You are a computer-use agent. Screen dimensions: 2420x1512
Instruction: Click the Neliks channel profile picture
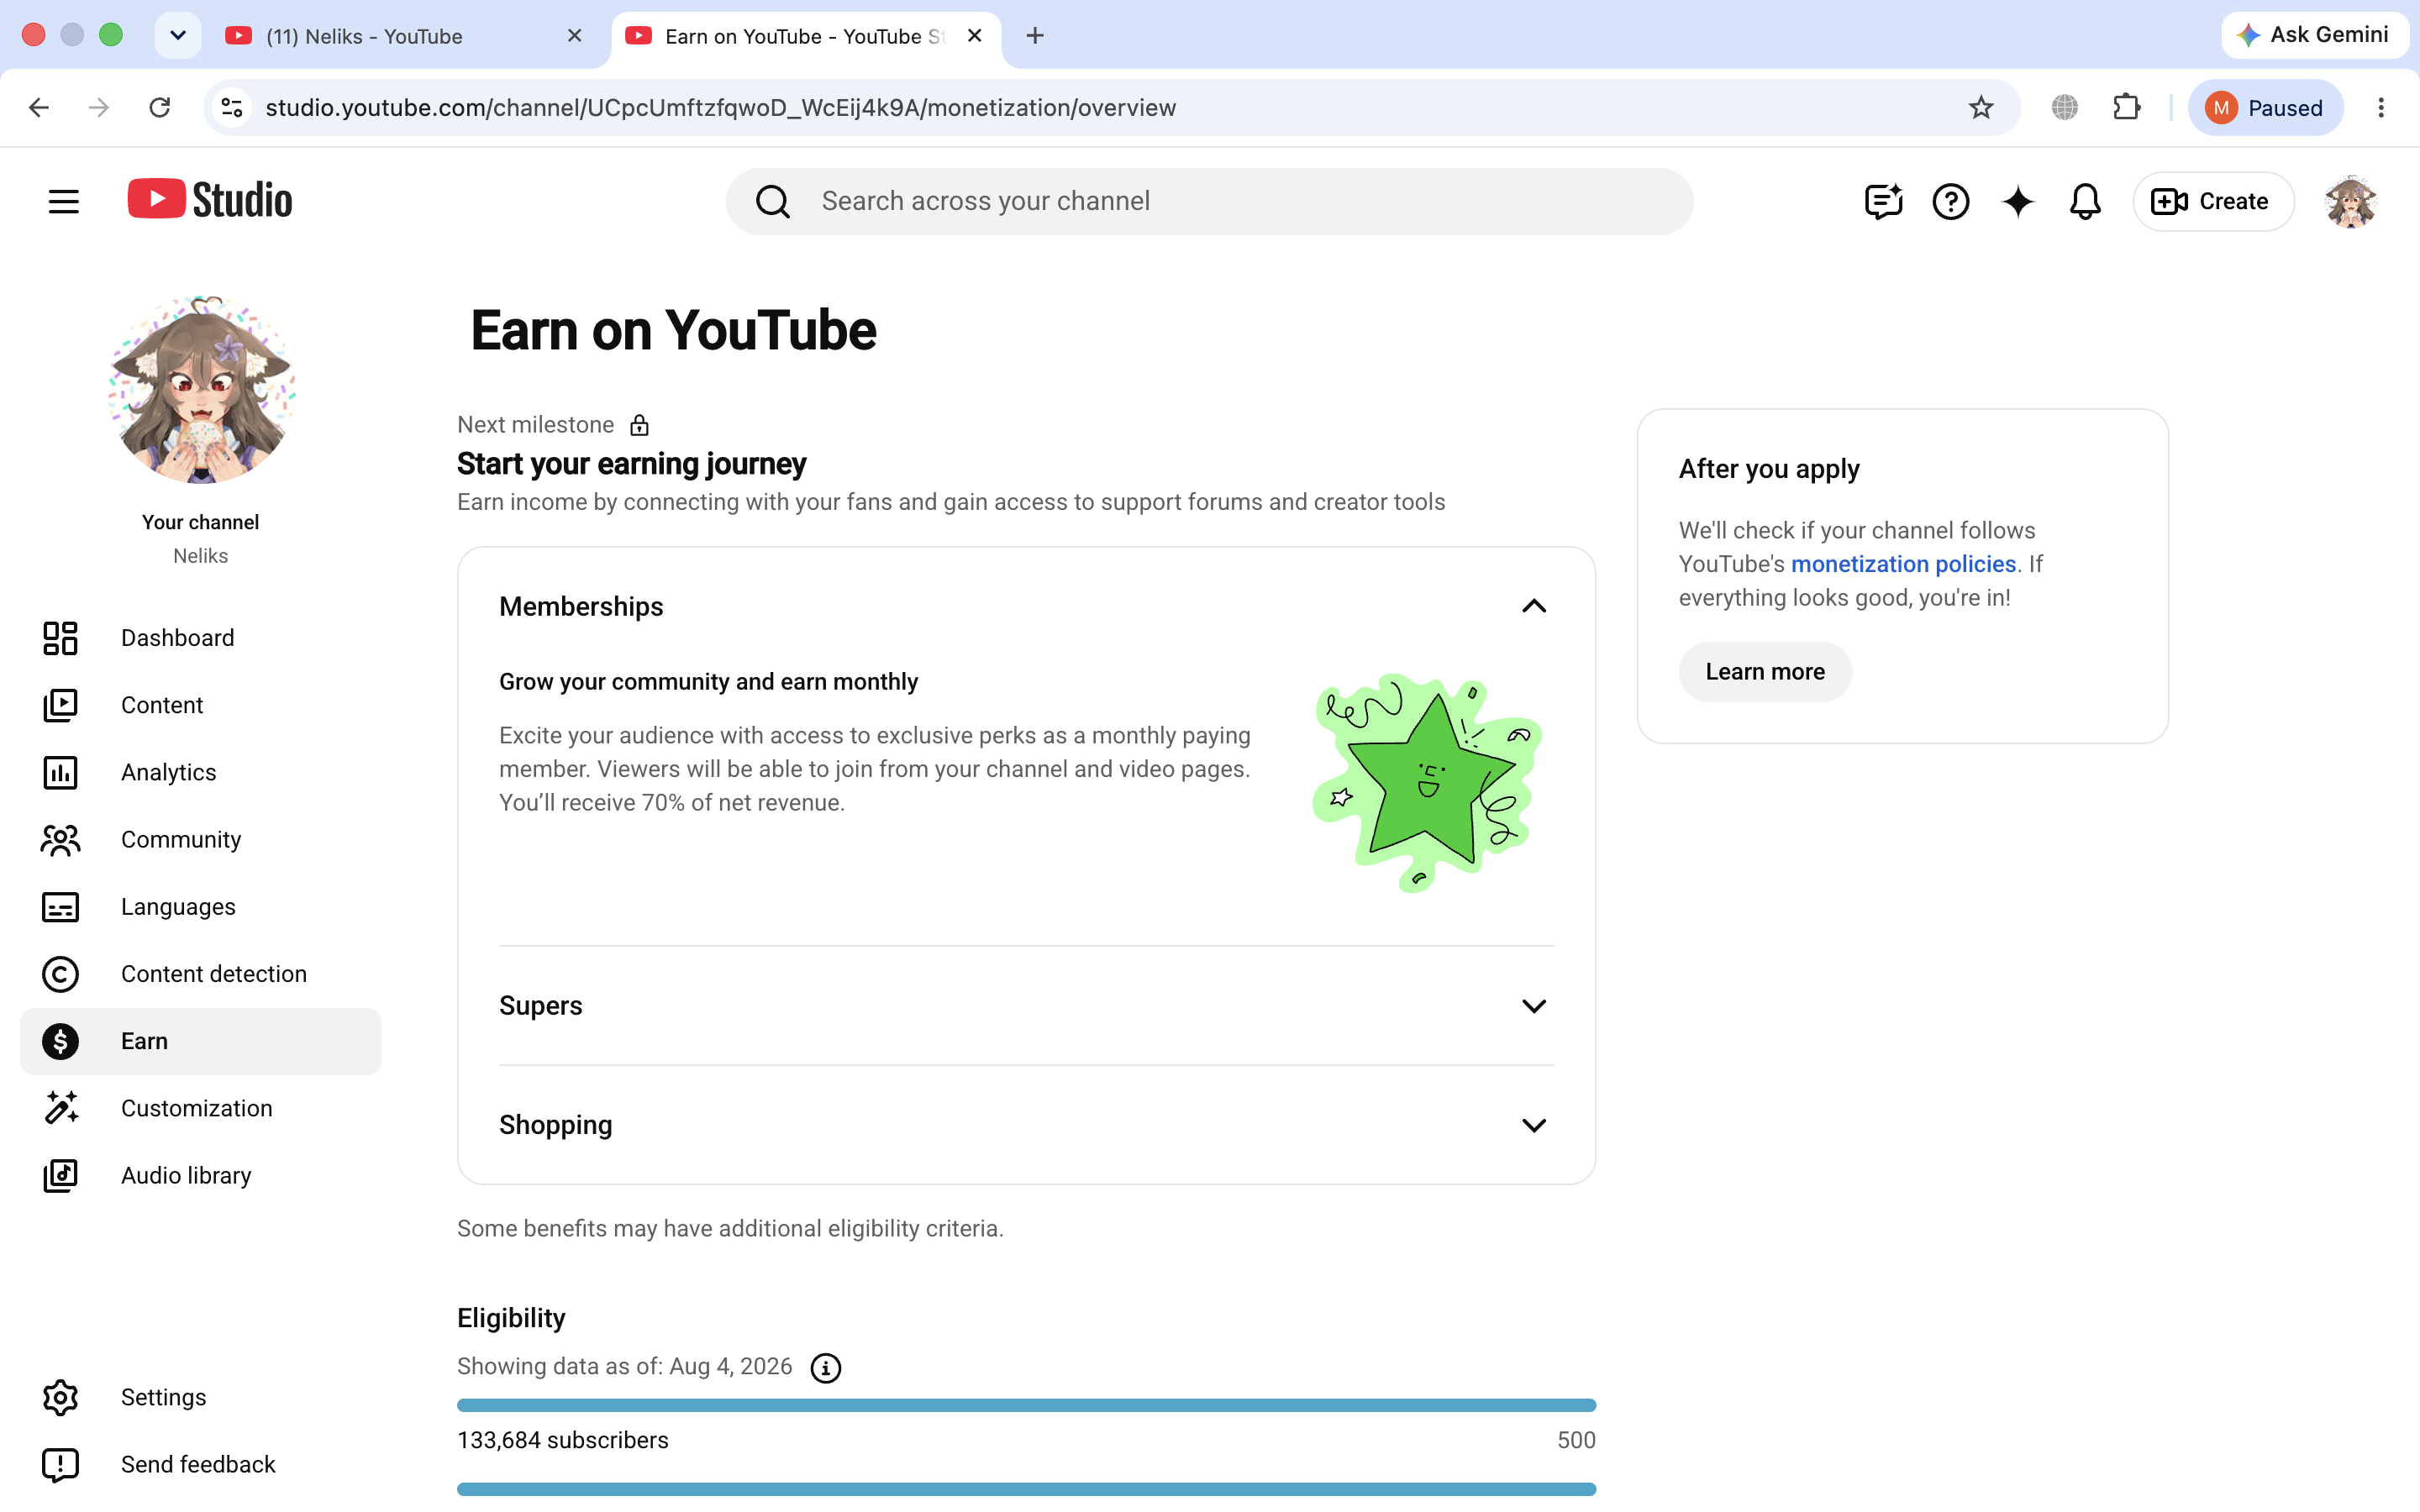coord(201,389)
